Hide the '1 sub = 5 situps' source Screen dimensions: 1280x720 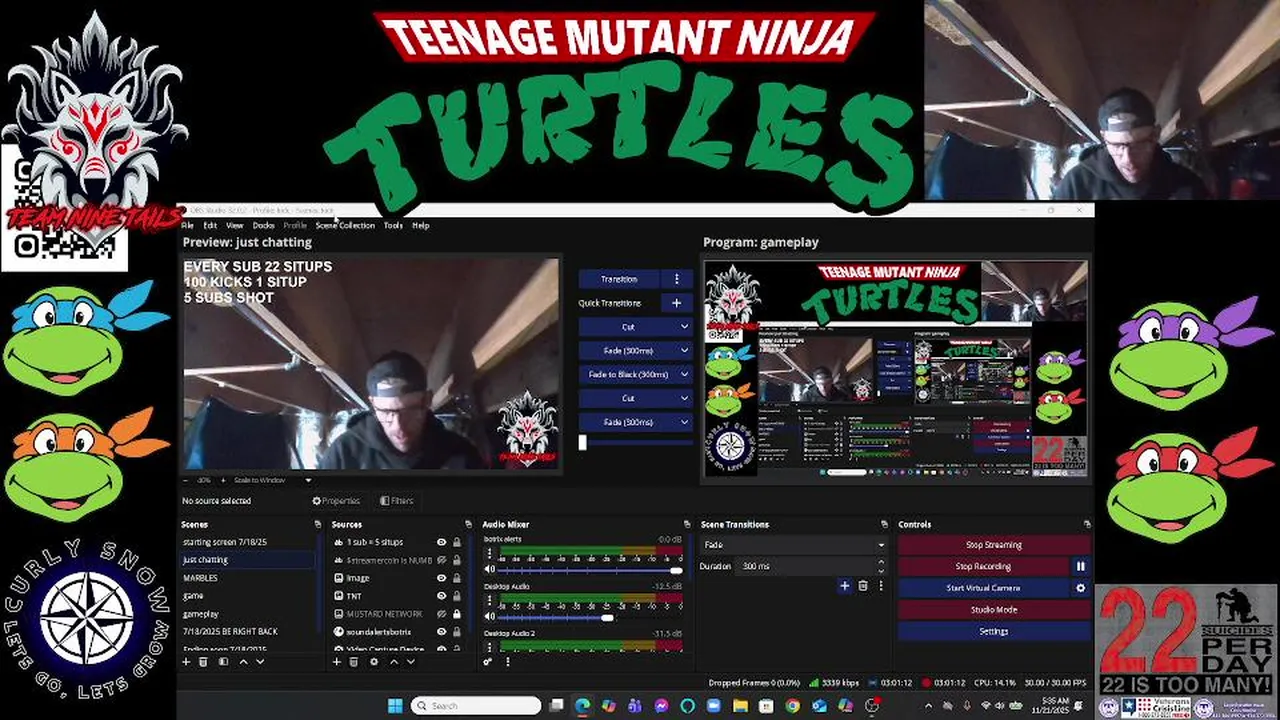(x=441, y=542)
